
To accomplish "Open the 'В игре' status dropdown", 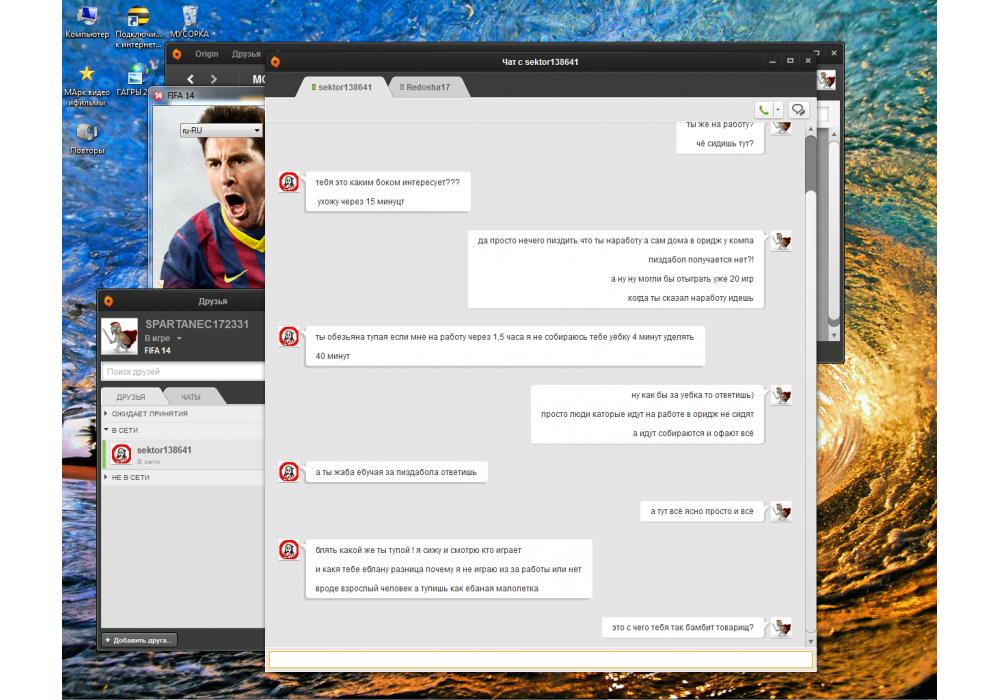I will (x=164, y=339).
